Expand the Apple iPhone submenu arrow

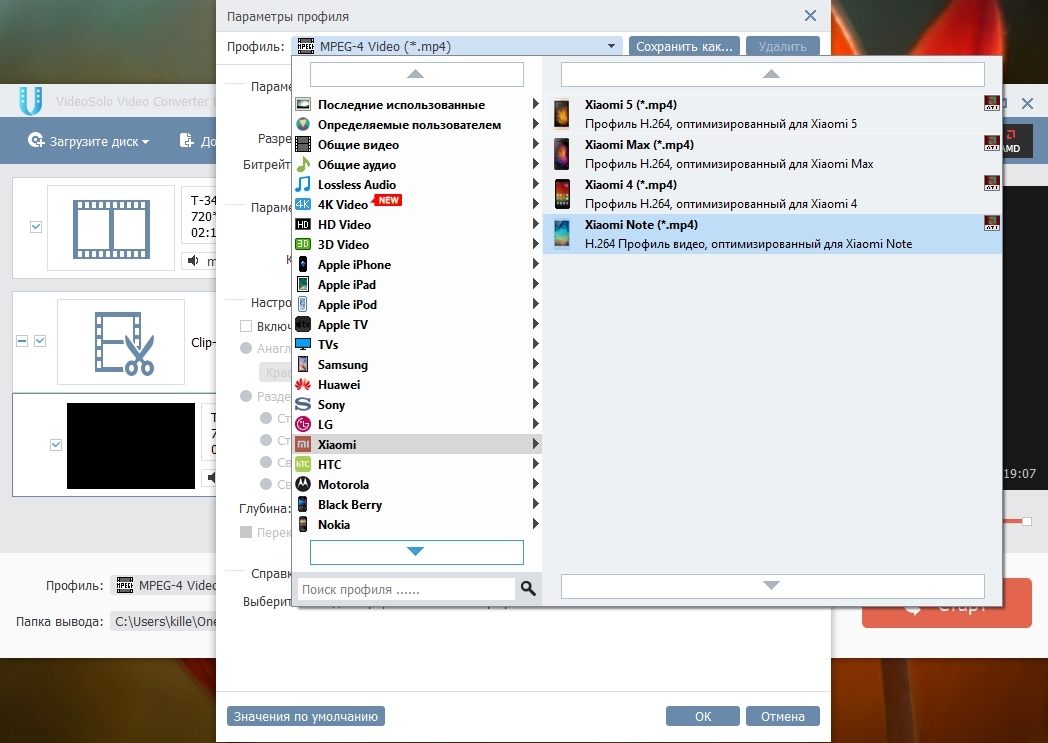pyautogui.click(x=536, y=265)
